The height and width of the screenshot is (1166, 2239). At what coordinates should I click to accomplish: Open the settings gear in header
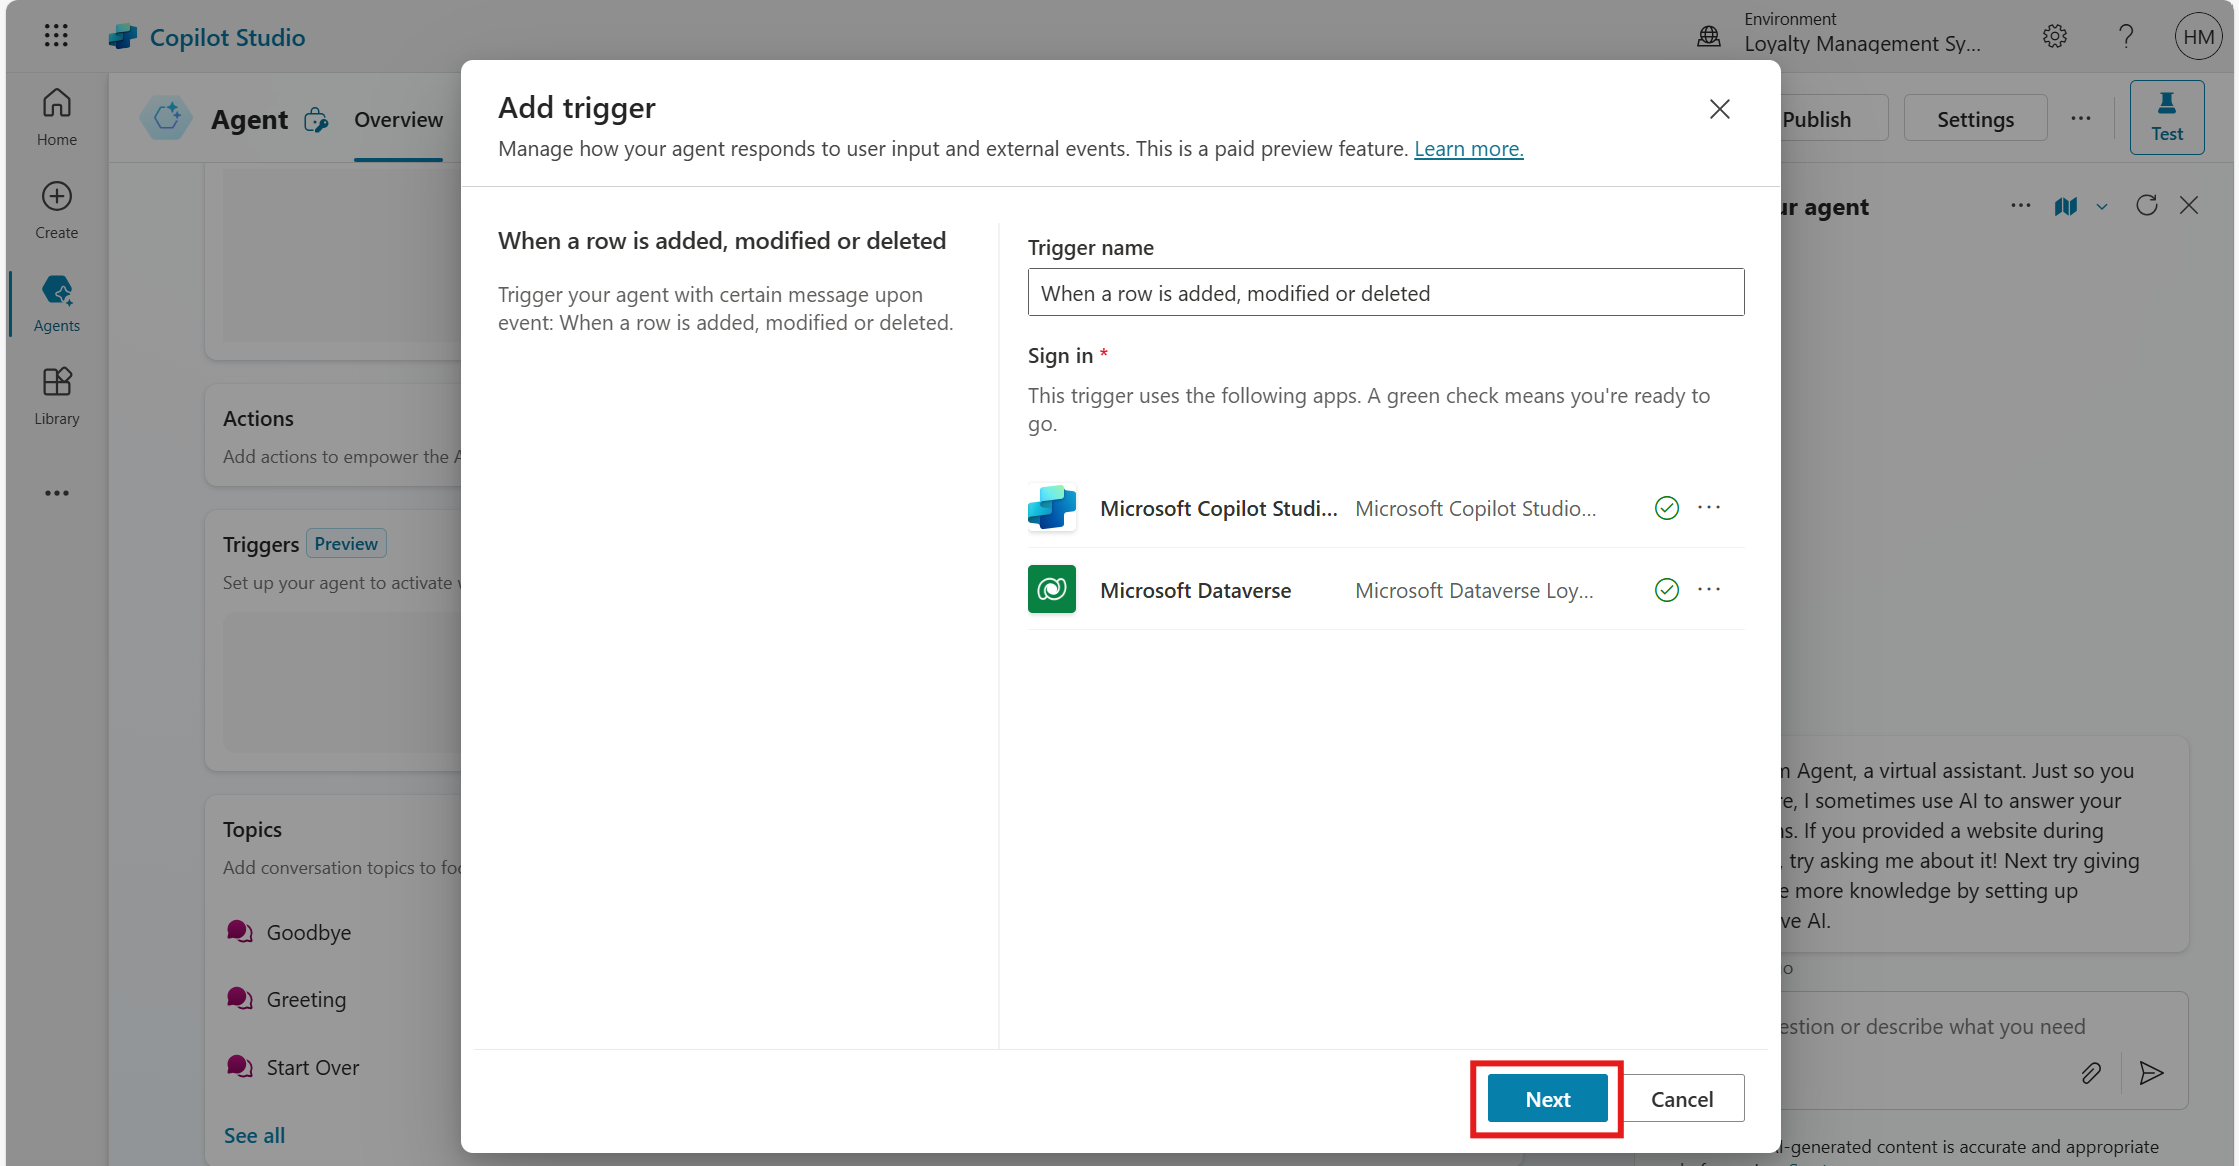click(x=2054, y=37)
